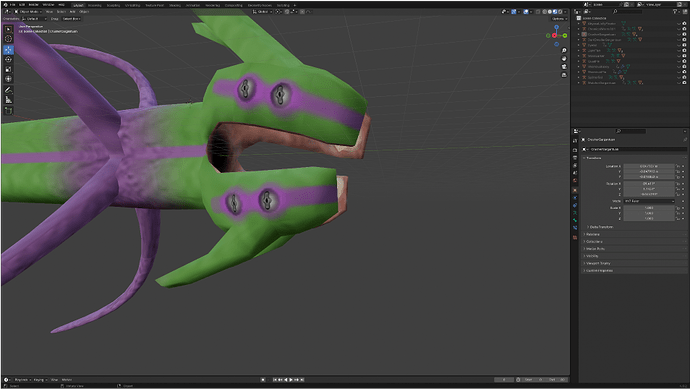The height and width of the screenshot is (389, 690).
Task: Toggle render camera icon of first outliner object
Action: coord(684,24)
